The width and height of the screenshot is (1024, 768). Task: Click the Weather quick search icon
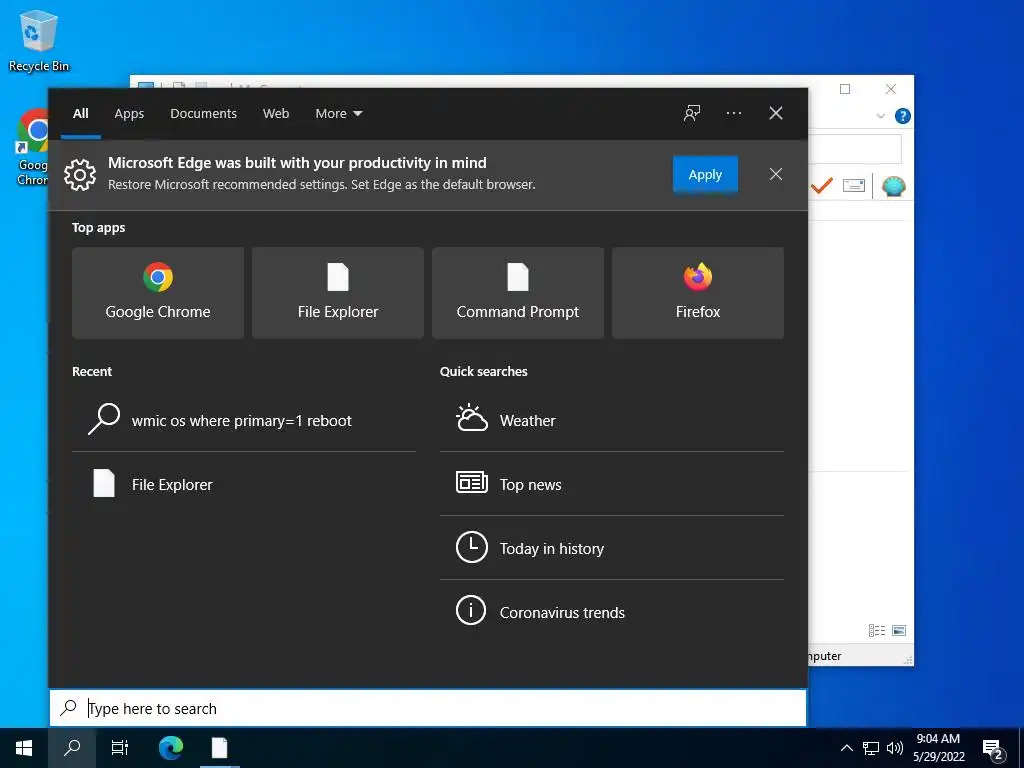472,419
